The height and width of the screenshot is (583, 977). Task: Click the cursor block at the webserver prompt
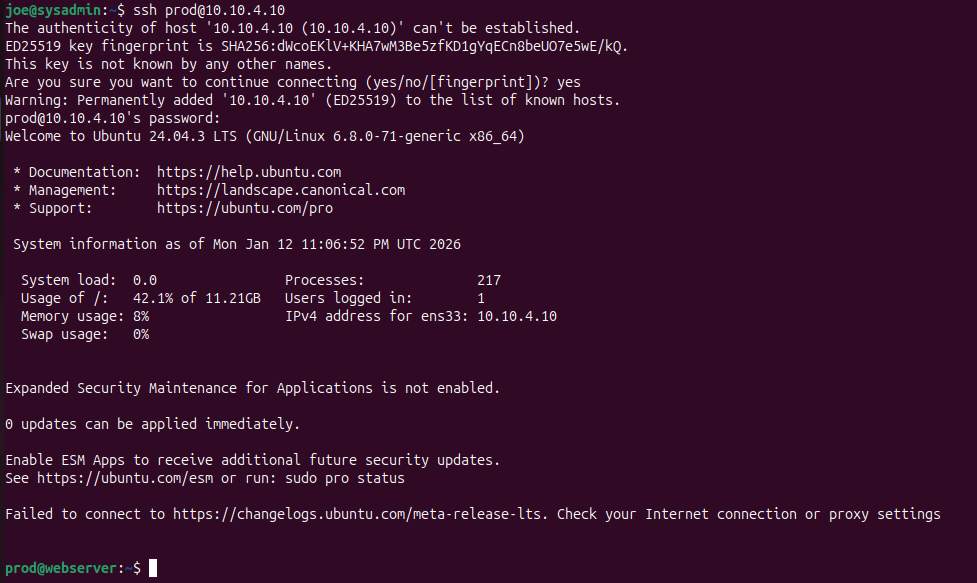153,568
